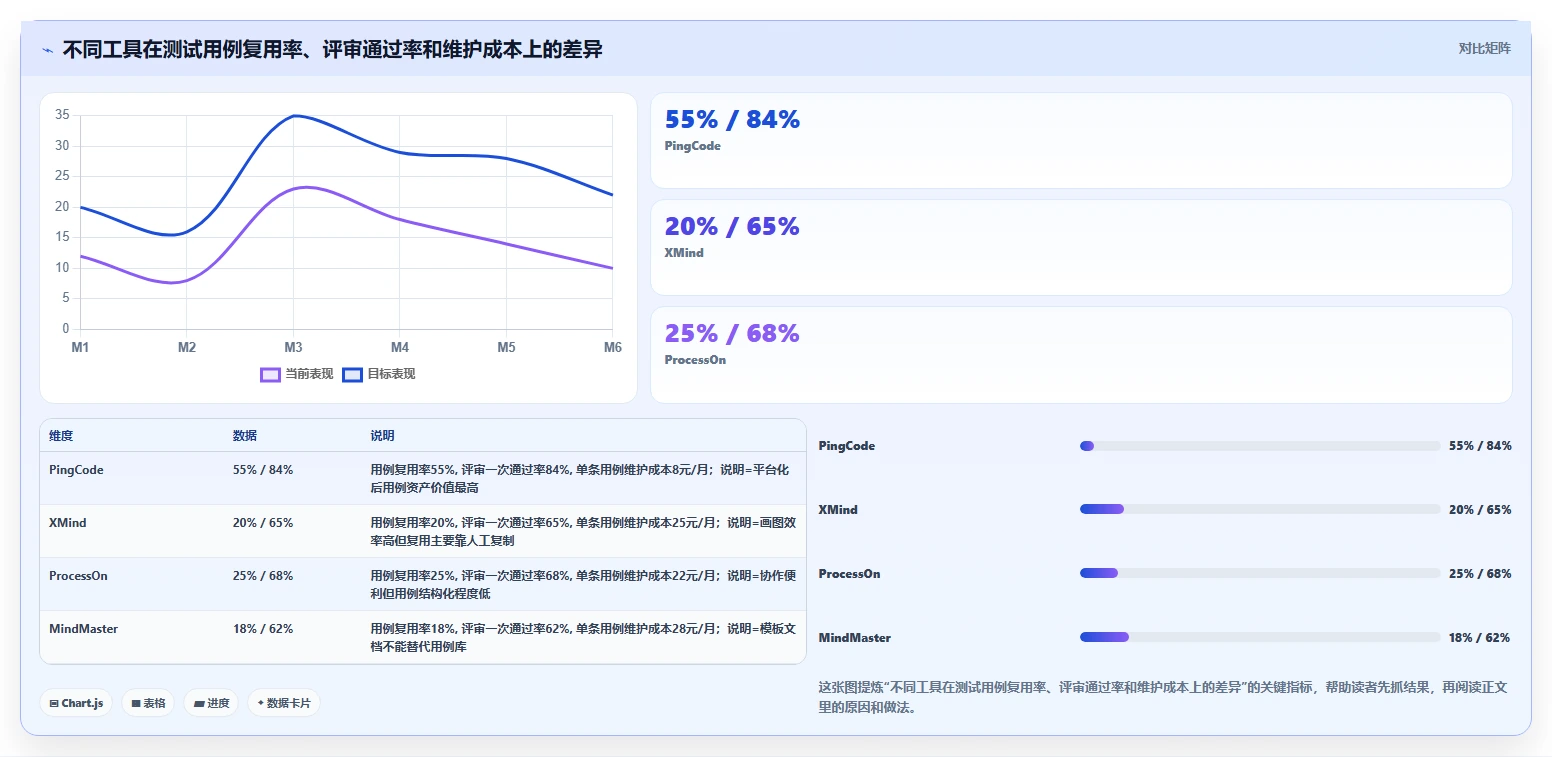
Task: Click the XMind cell in the table
Action: (68, 523)
